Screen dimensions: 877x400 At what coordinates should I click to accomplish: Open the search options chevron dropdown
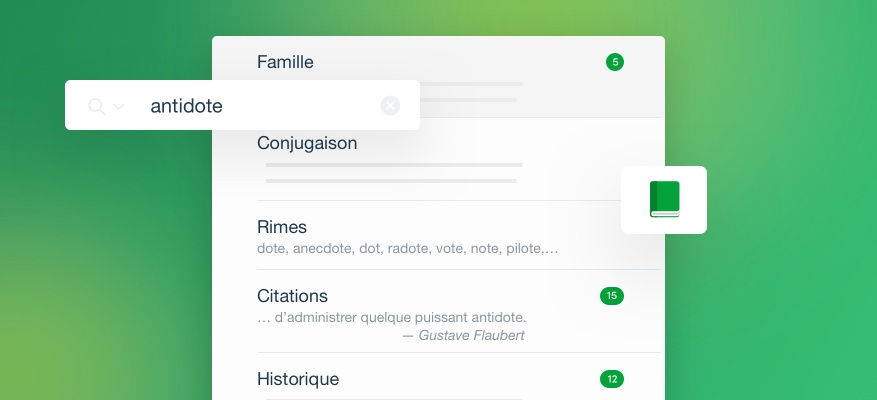point(119,107)
